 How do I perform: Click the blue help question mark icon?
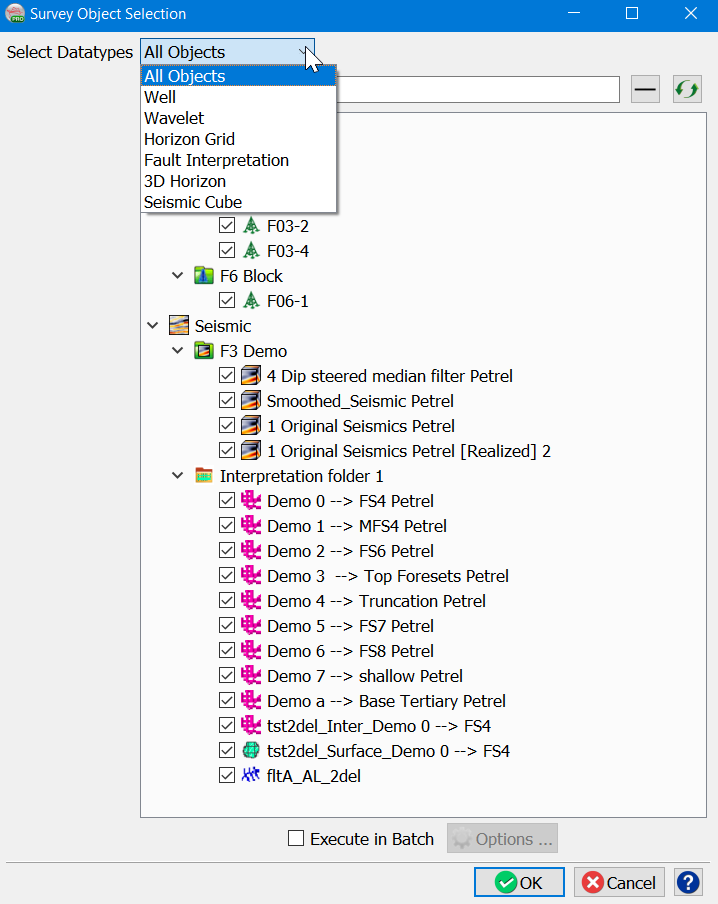[x=689, y=882]
